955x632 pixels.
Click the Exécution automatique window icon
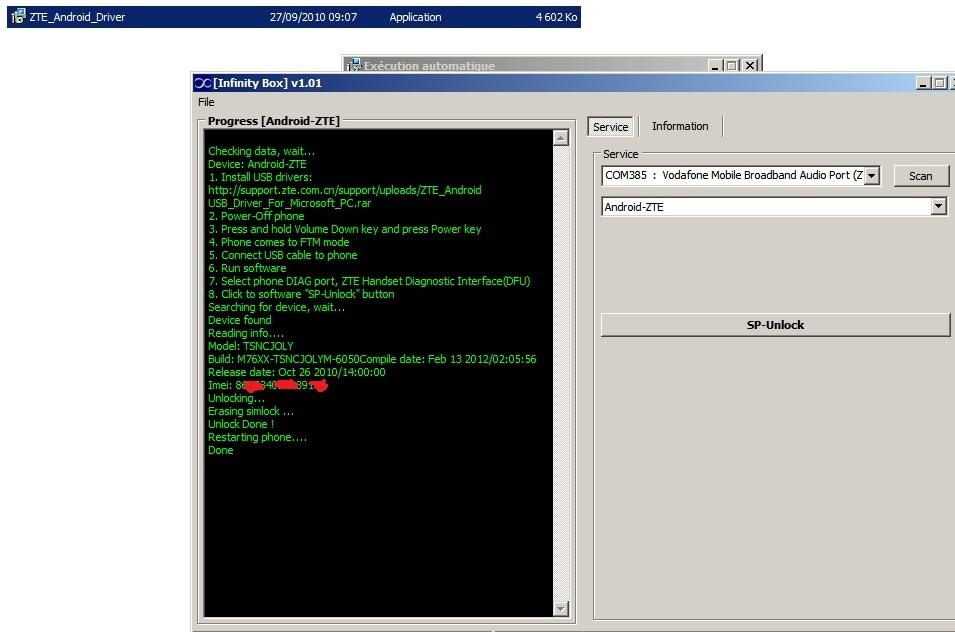[x=353, y=66]
